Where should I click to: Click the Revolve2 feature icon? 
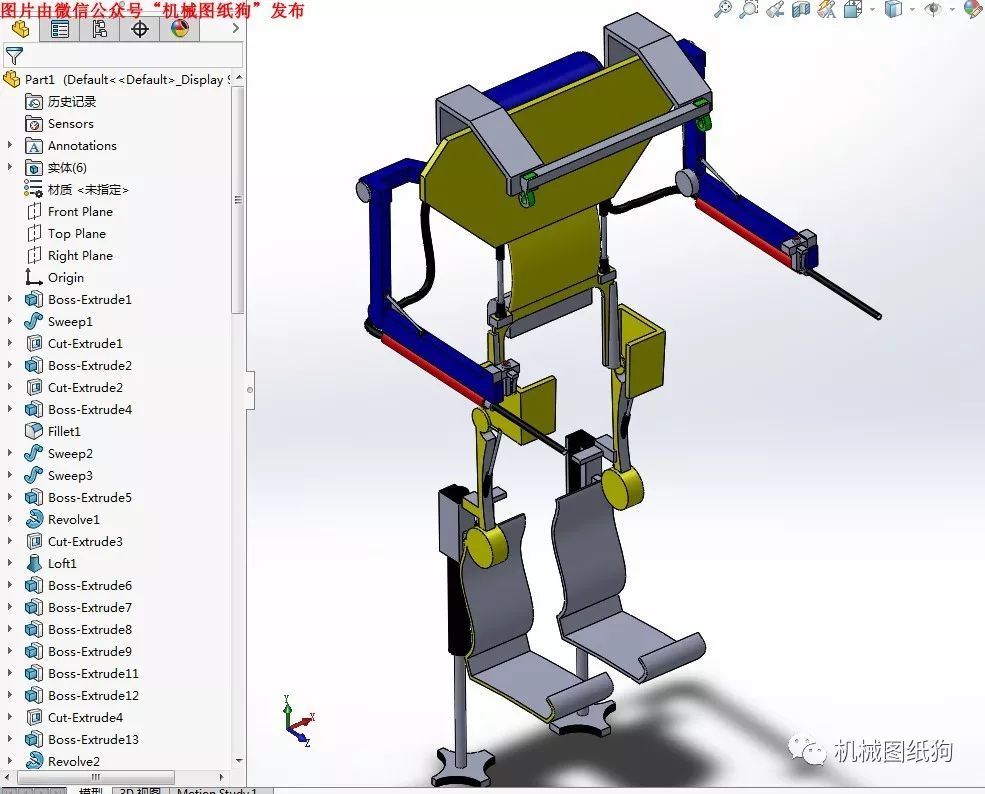pyautogui.click(x=33, y=761)
